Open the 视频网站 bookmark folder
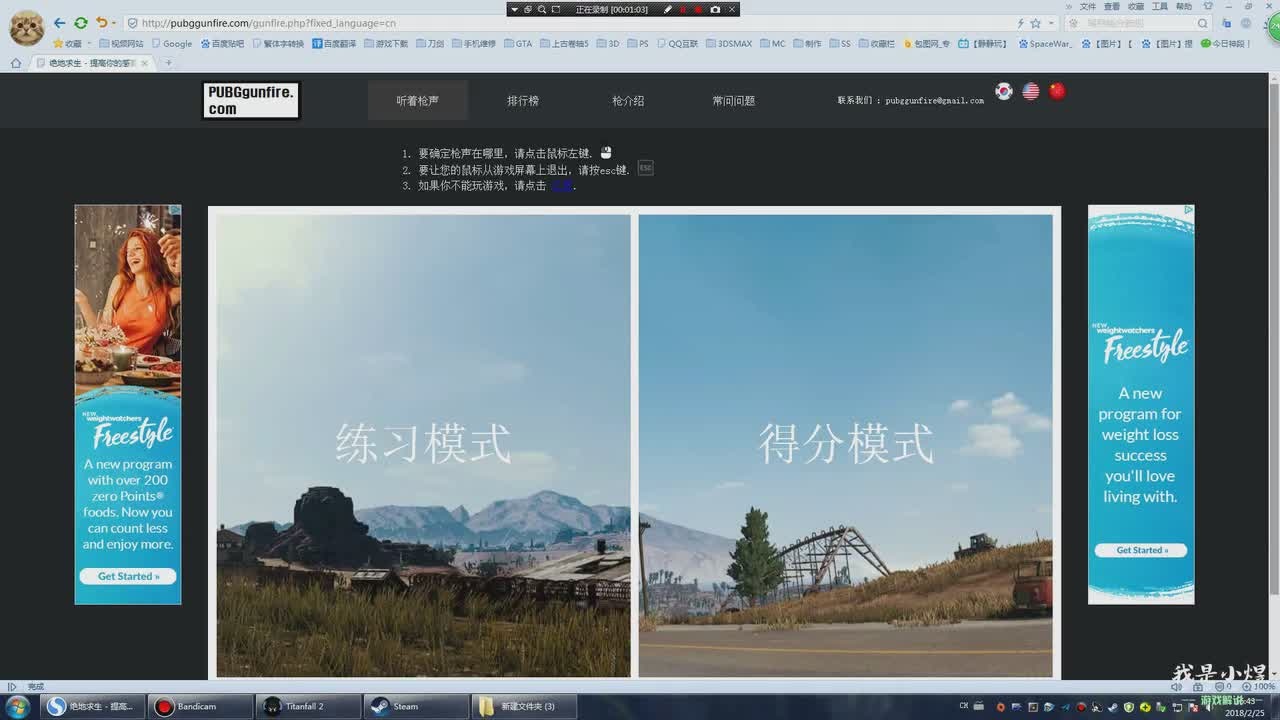This screenshot has height=720, width=1280. 121,44
